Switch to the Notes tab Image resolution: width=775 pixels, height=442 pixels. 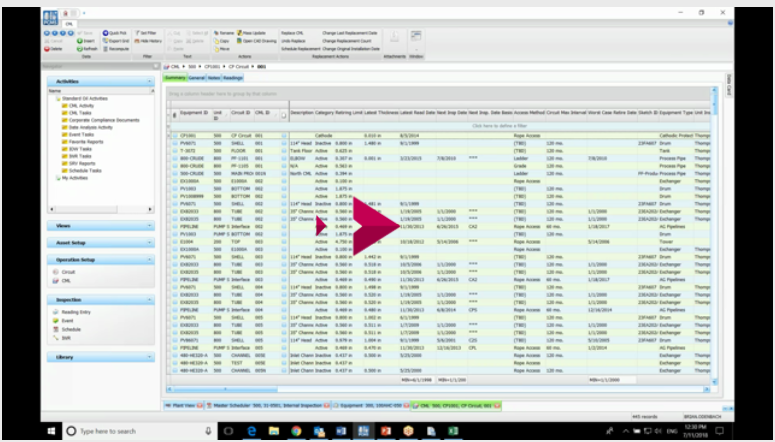tap(214, 78)
